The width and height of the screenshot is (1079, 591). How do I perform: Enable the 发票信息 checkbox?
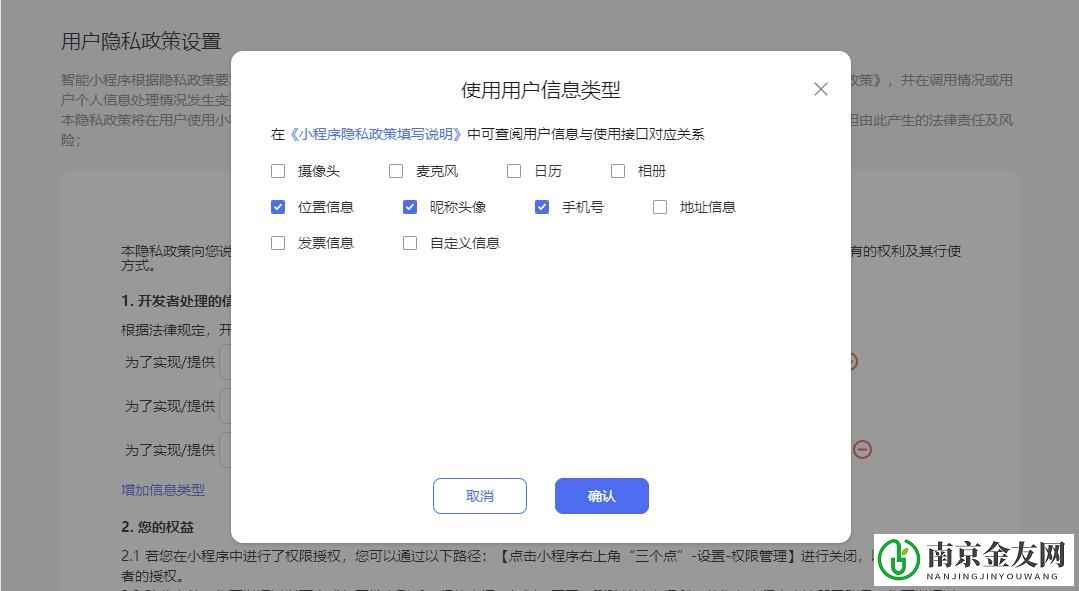coord(278,242)
